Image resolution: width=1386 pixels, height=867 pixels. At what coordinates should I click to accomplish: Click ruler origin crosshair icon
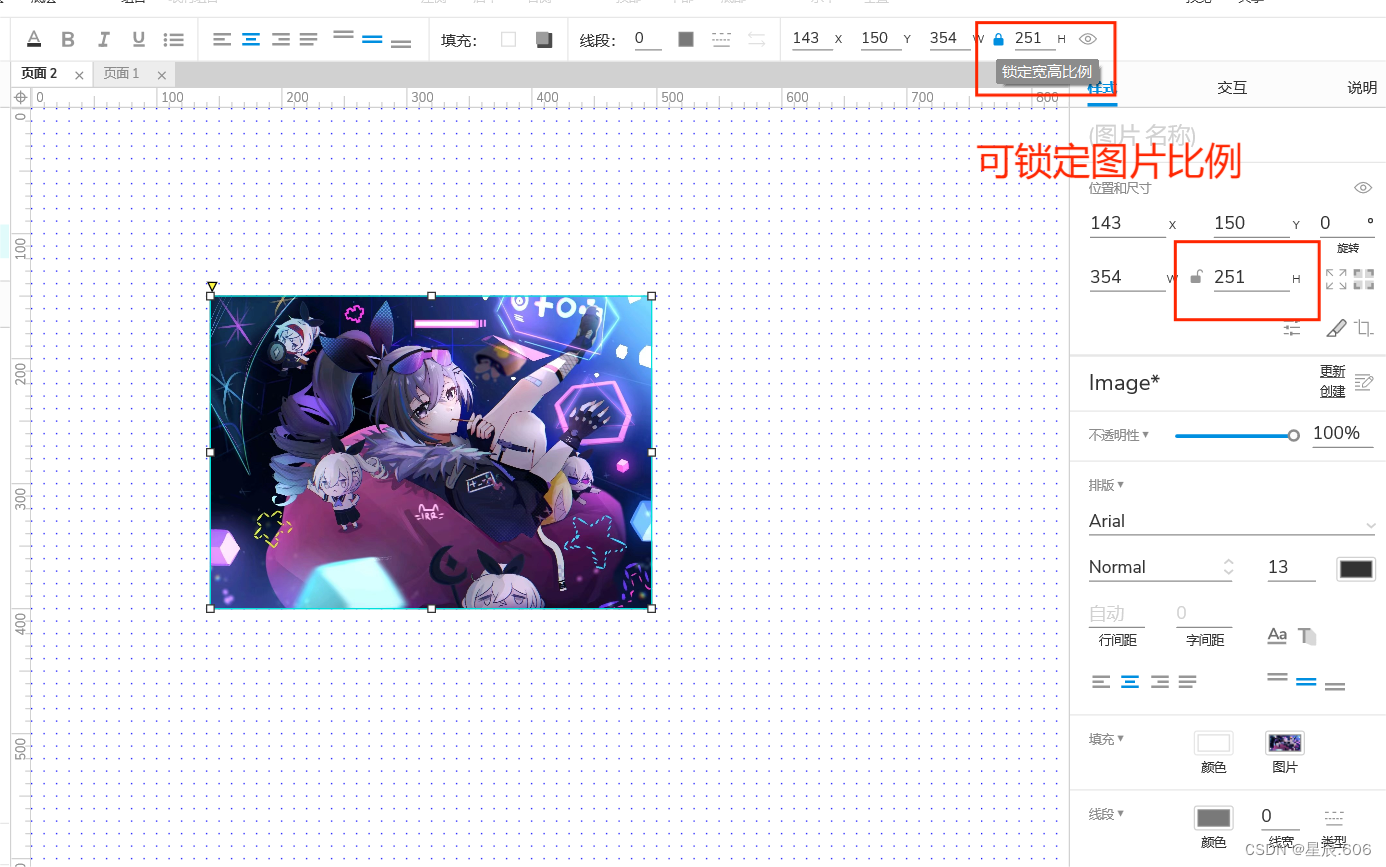pyautogui.click(x=19, y=97)
